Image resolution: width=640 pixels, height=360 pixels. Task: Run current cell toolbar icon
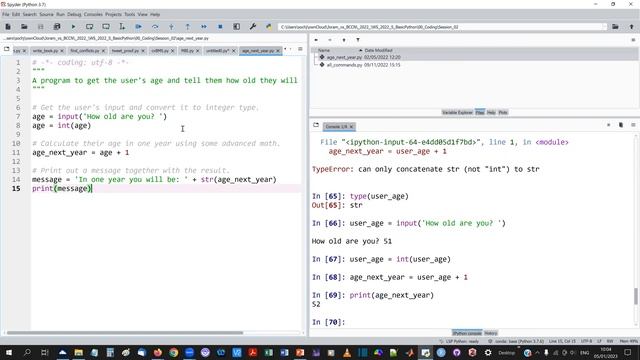(x=89, y=27)
